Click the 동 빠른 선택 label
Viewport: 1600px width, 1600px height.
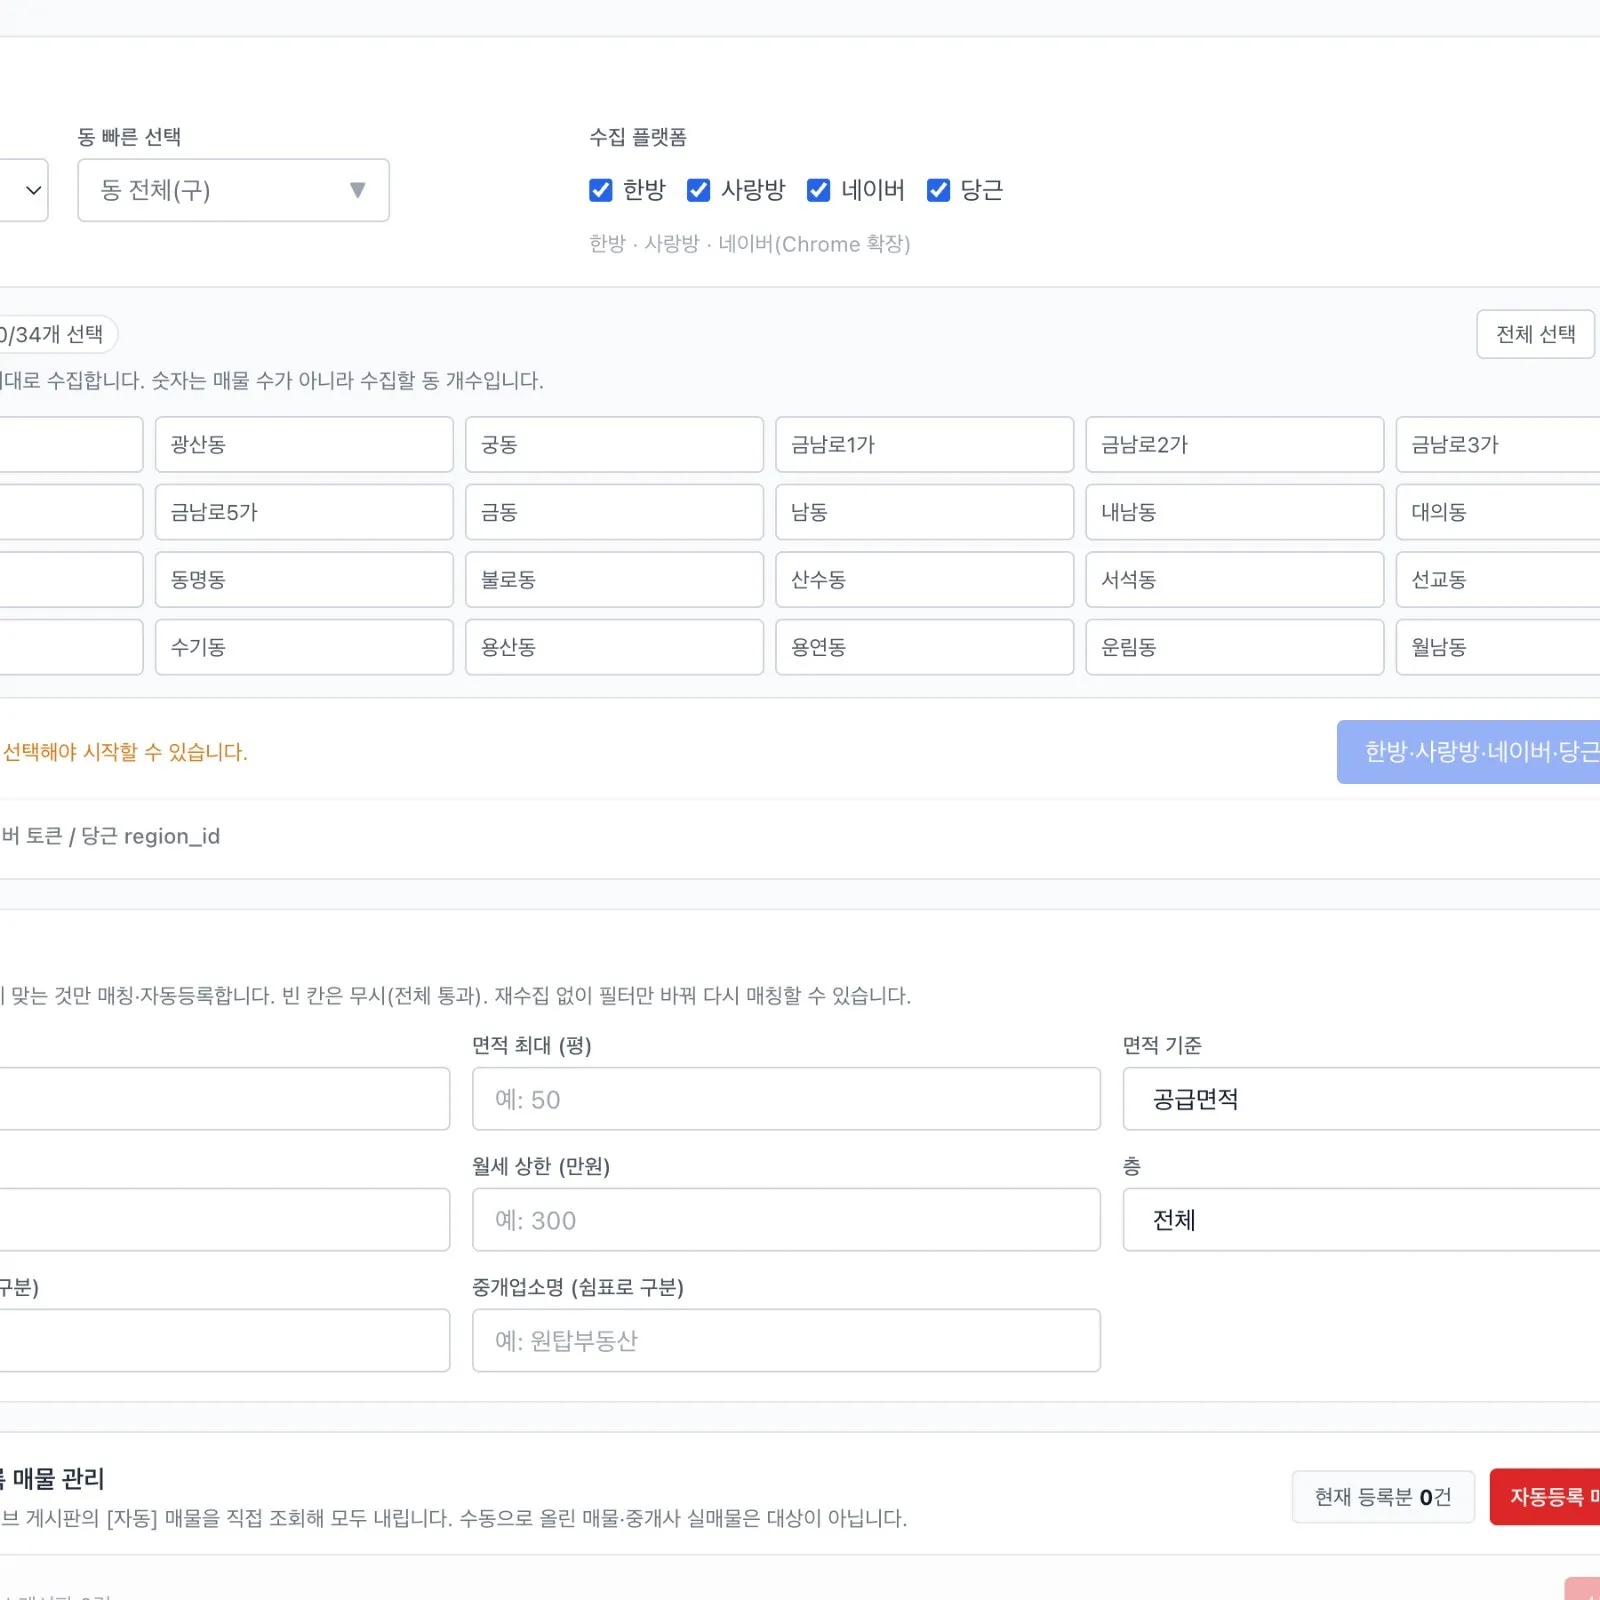(x=129, y=137)
